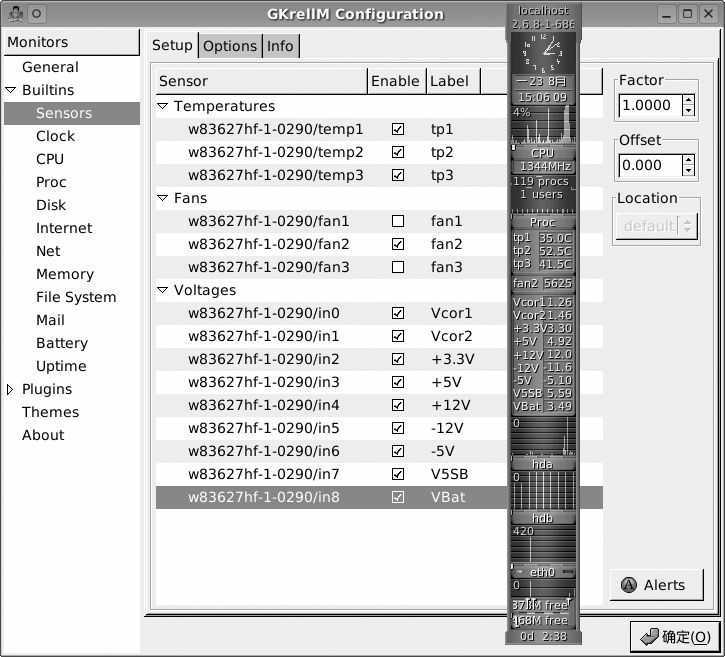Enable the fan3 sensor checkbox
Viewport: 725px width, 657px height.
tap(398, 267)
